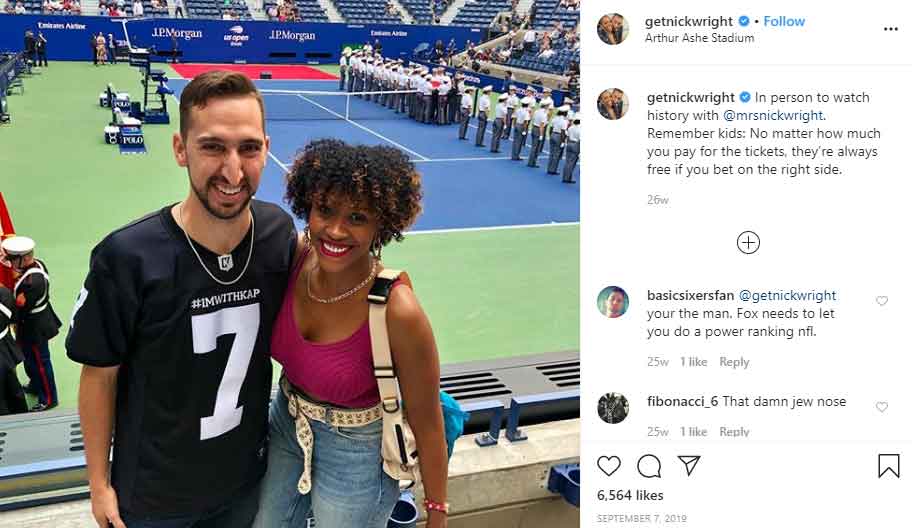912x528 pixels.
Task: Like basicsixersfan's comment with small heart
Action: (x=882, y=301)
